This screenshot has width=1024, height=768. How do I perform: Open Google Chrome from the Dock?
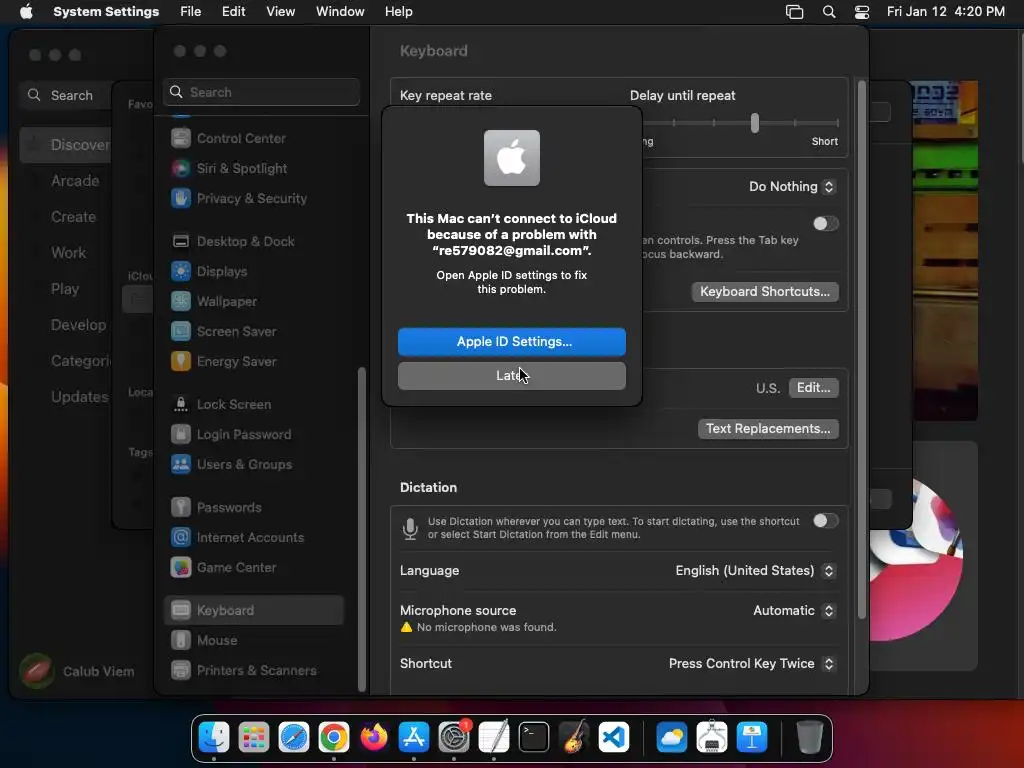pos(334,738)
